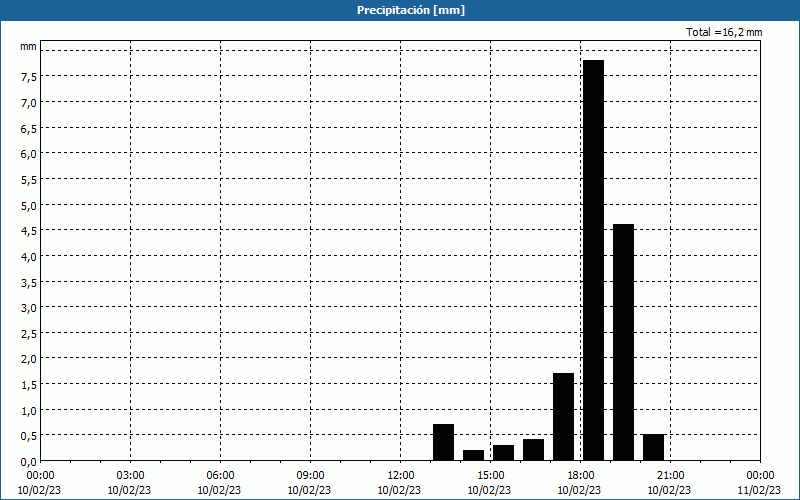This screenshot has width=800, height=500.
Task: Click the "00:00" label above the 11/02/23 date
Action: coord(760,476)
